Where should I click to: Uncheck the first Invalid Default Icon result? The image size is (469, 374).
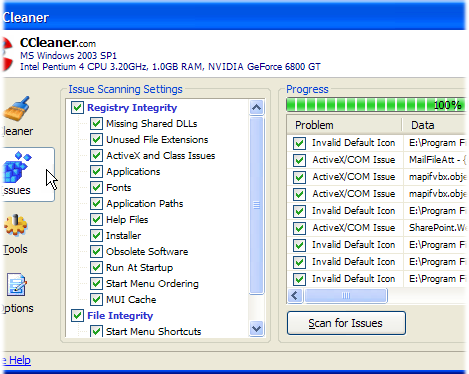tap(299, 143)
